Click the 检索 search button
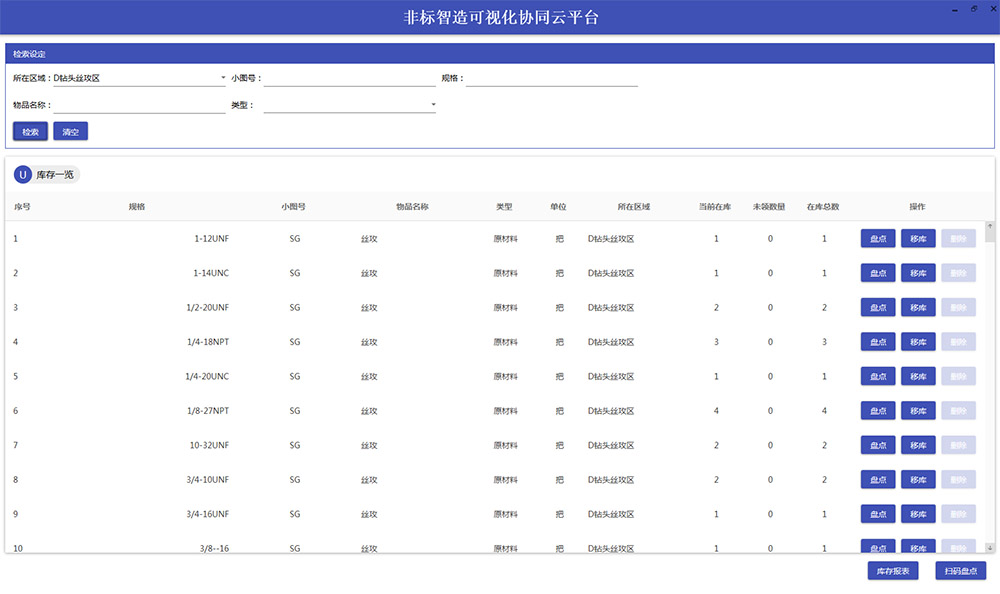 (x=30, y=132)
